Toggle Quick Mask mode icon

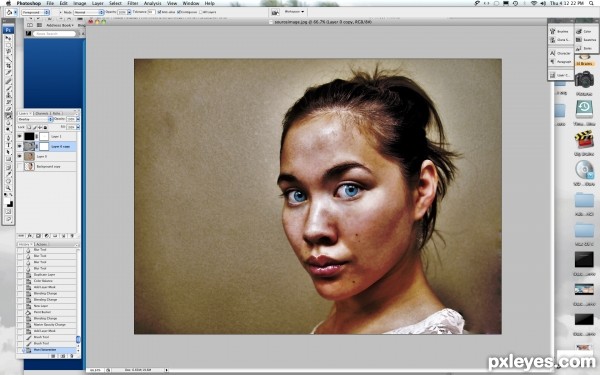coord(8,211)
